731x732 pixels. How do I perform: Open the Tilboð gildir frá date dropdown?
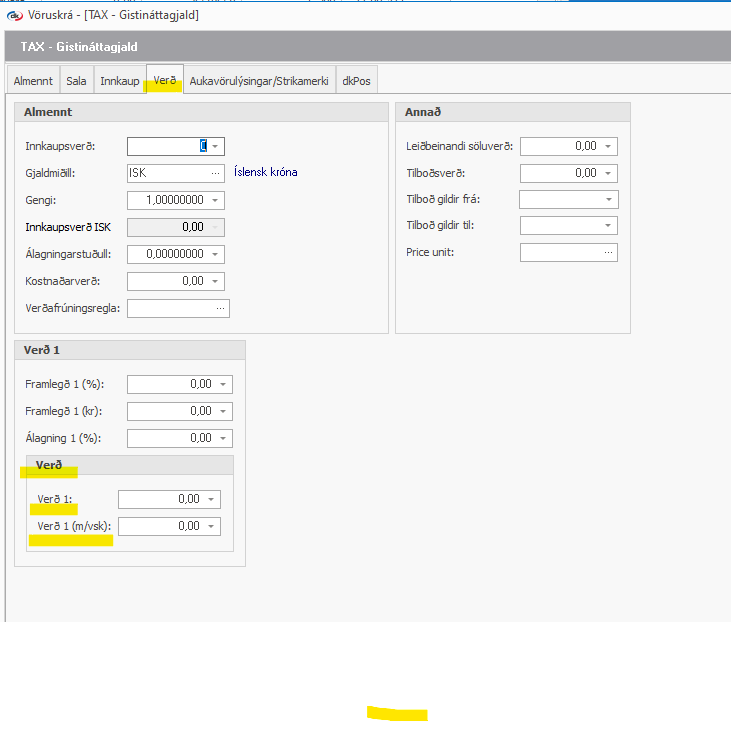(608, 200)
